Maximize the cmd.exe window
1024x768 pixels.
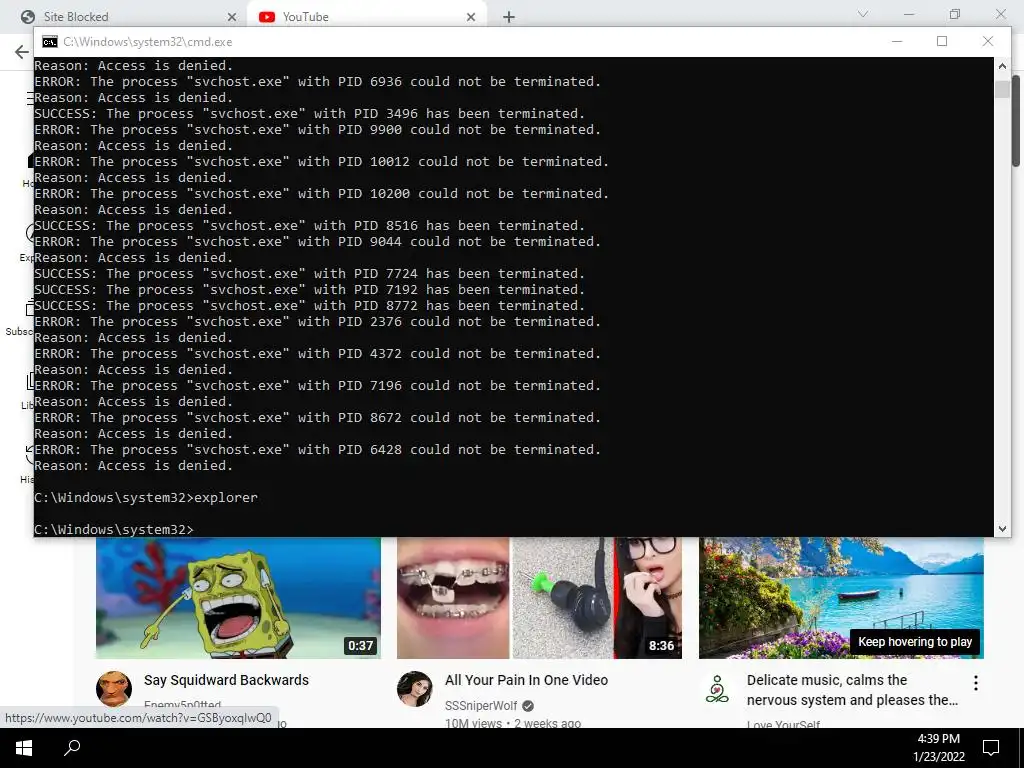[942, 41]
